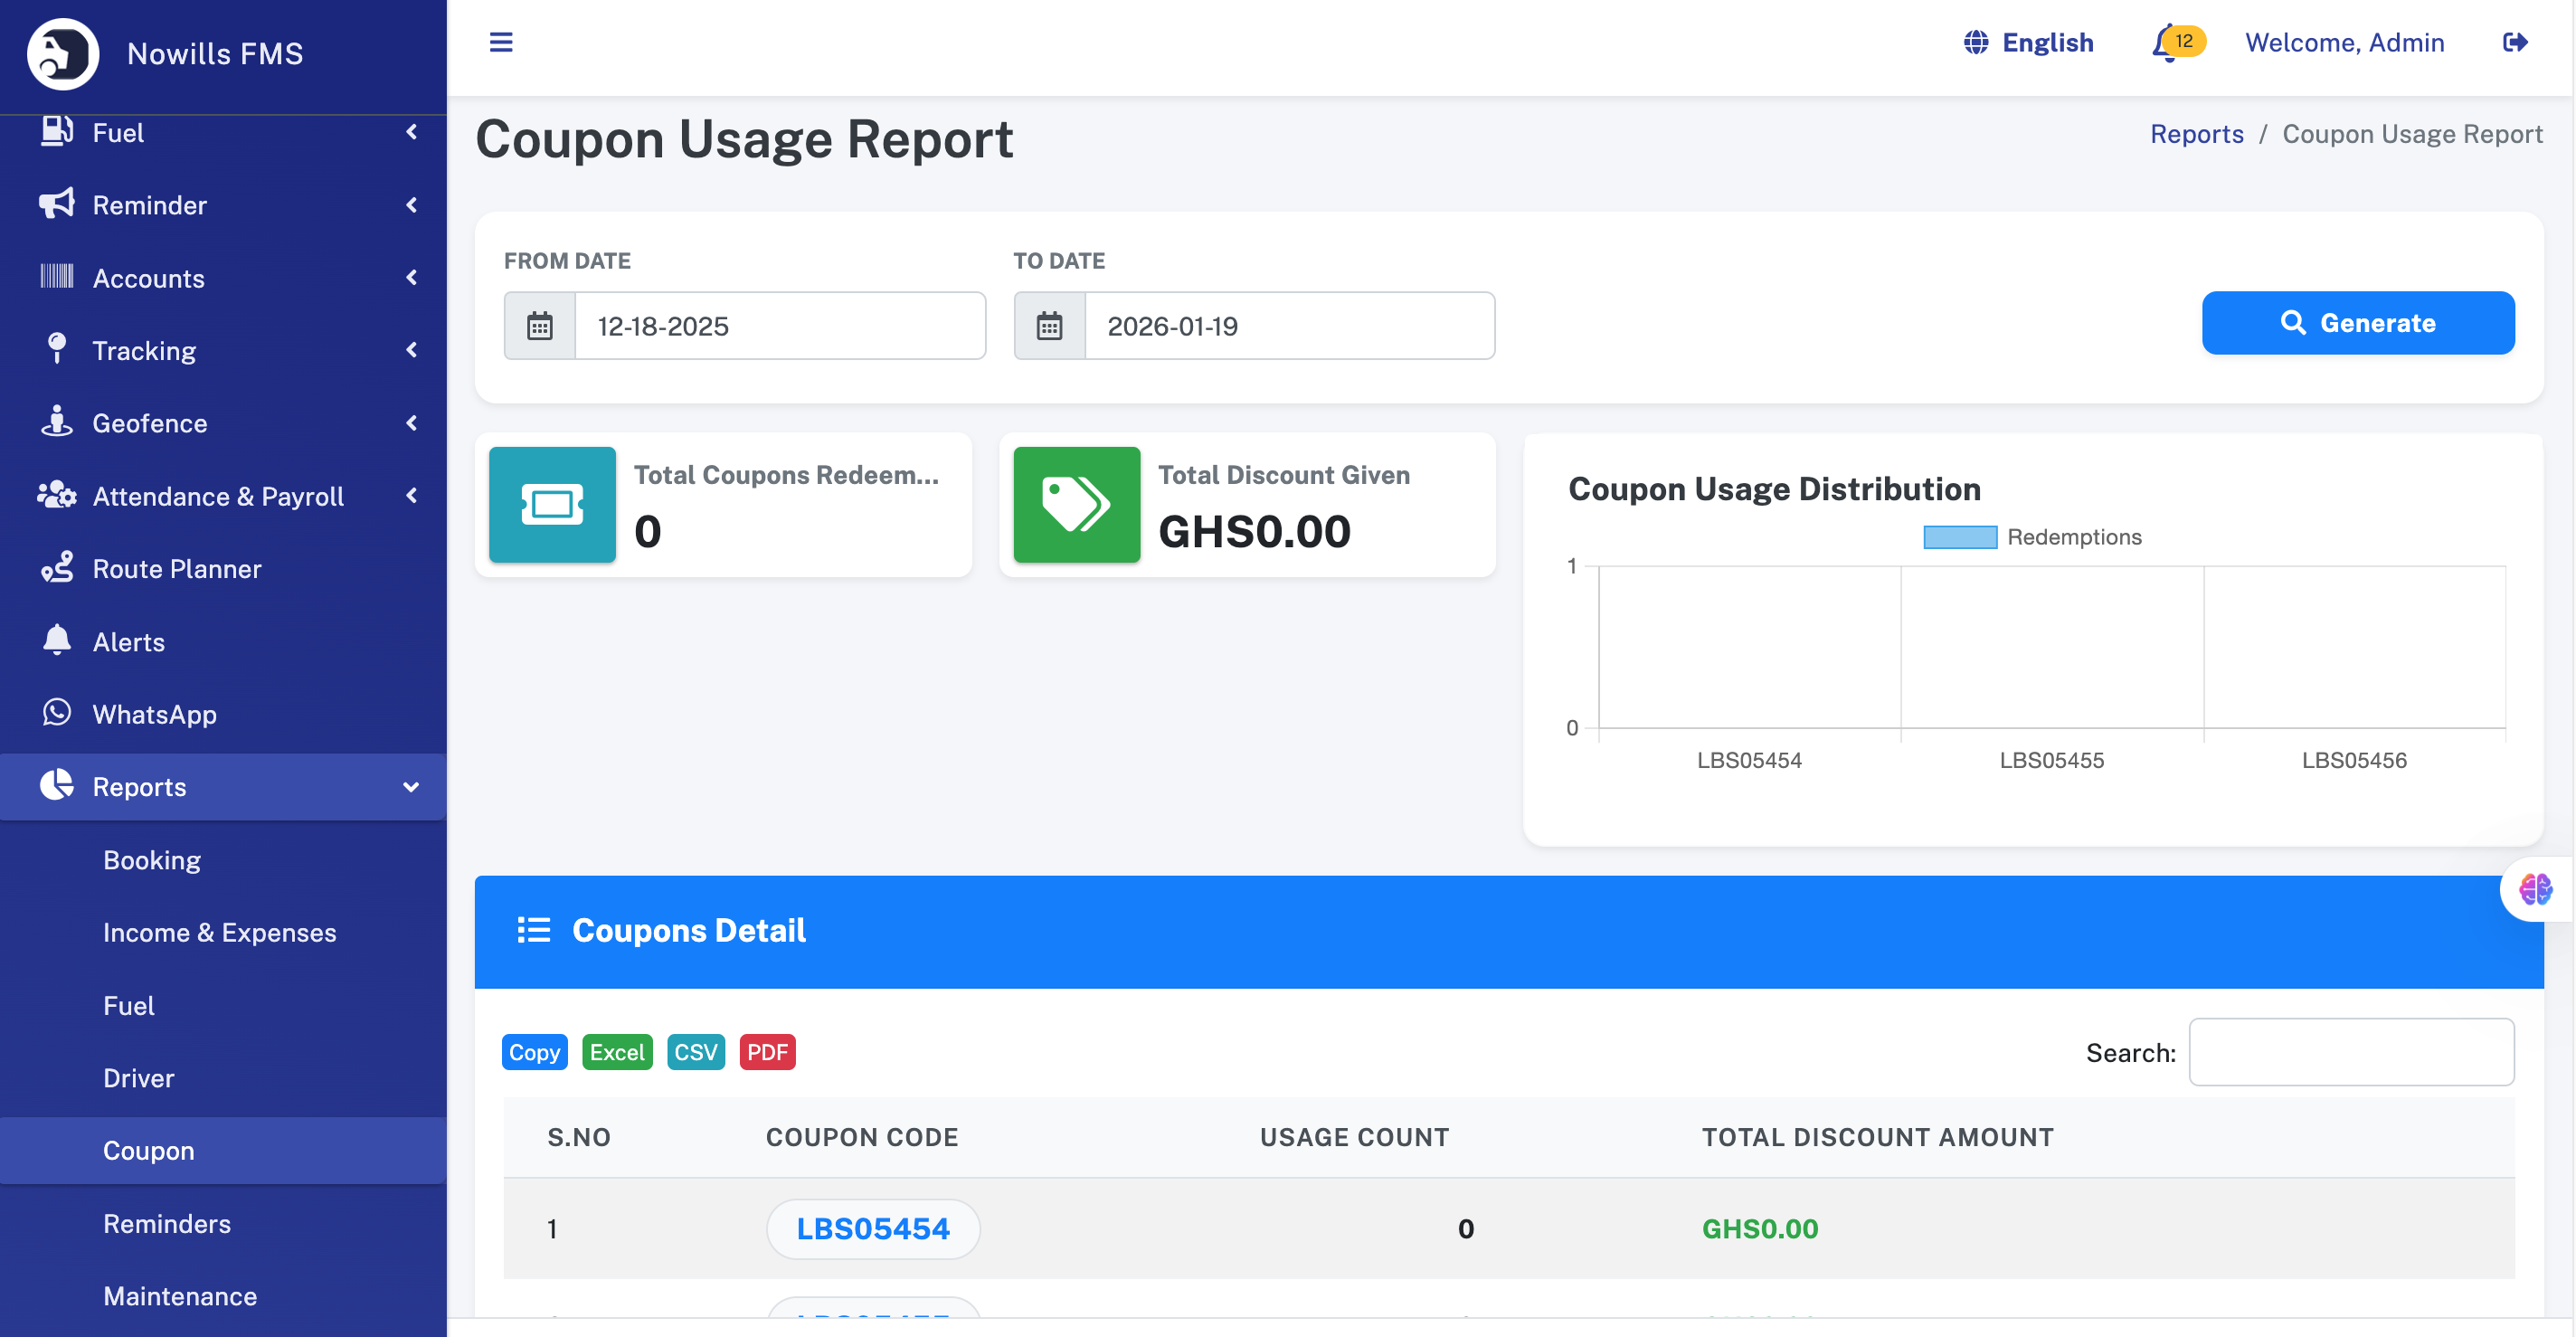Click the Reports breadcrumb link

click(x=2196, y=134)
